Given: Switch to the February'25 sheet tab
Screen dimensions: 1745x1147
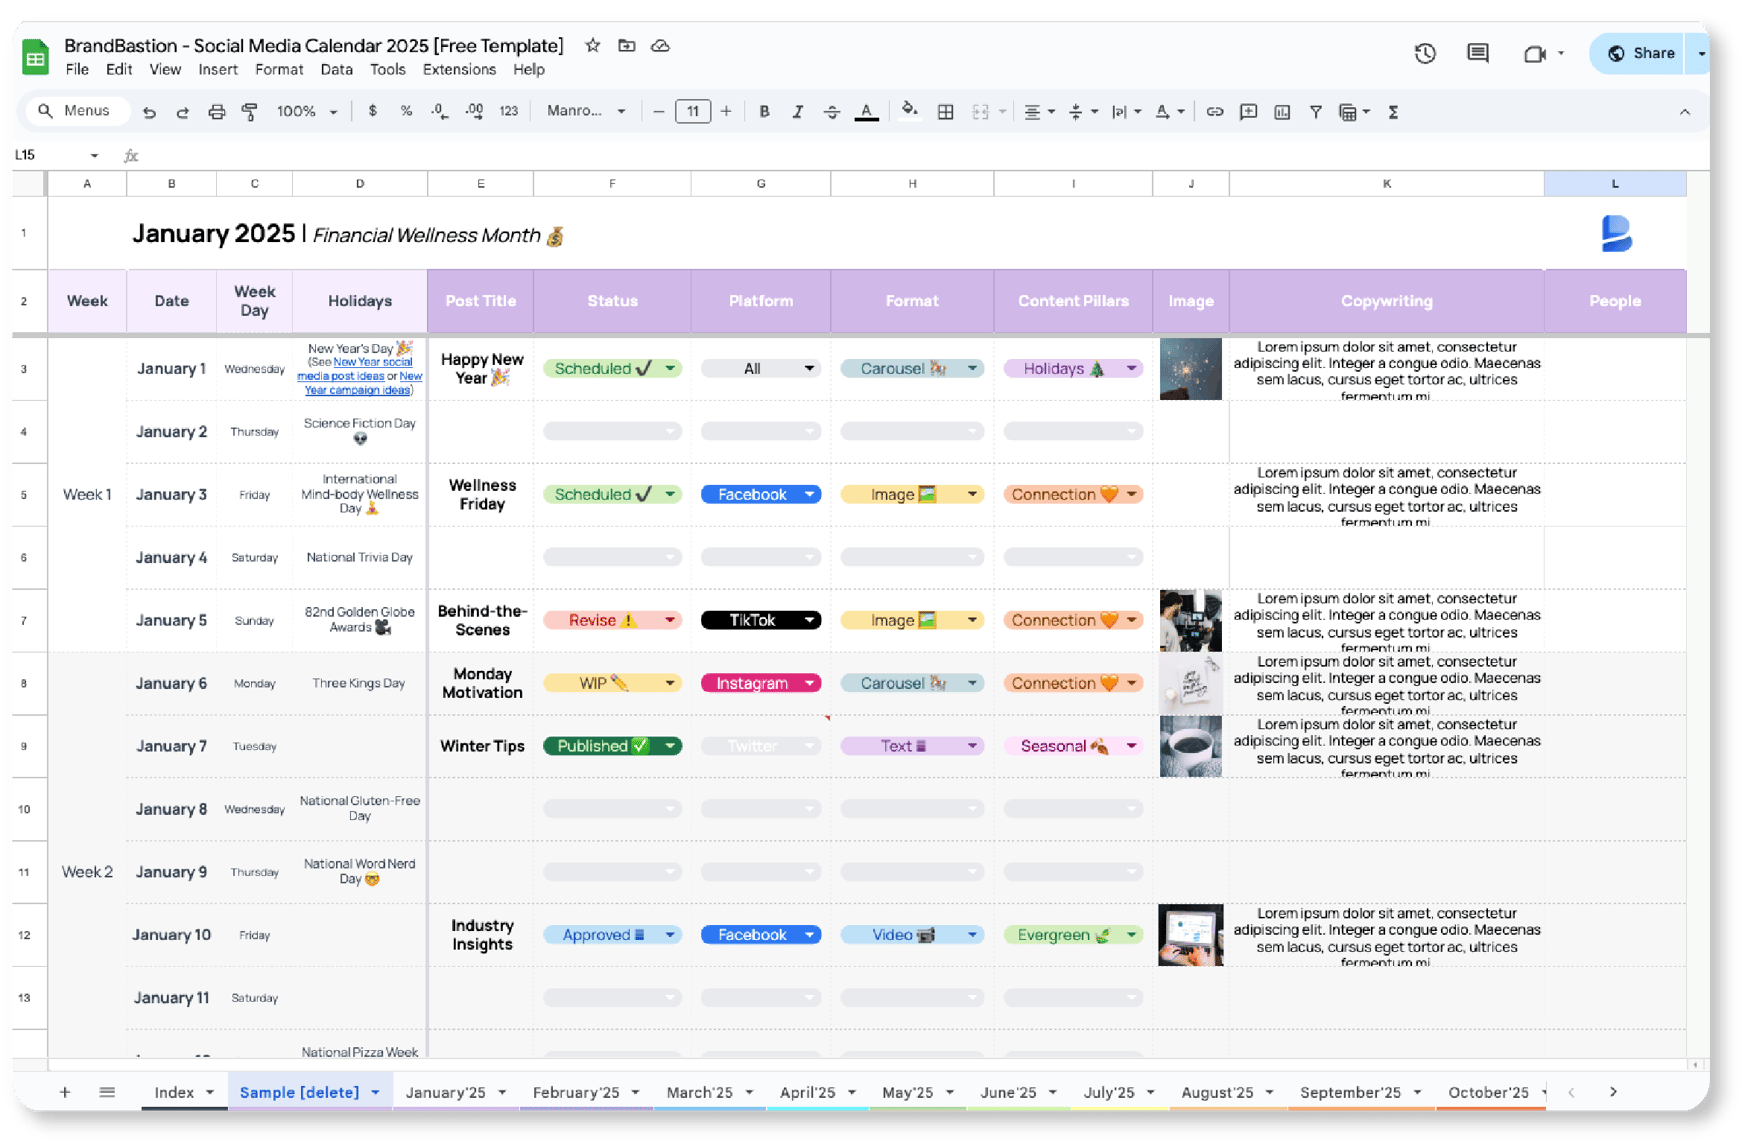Looking at the screenshot, I should tap(577, 1092).
